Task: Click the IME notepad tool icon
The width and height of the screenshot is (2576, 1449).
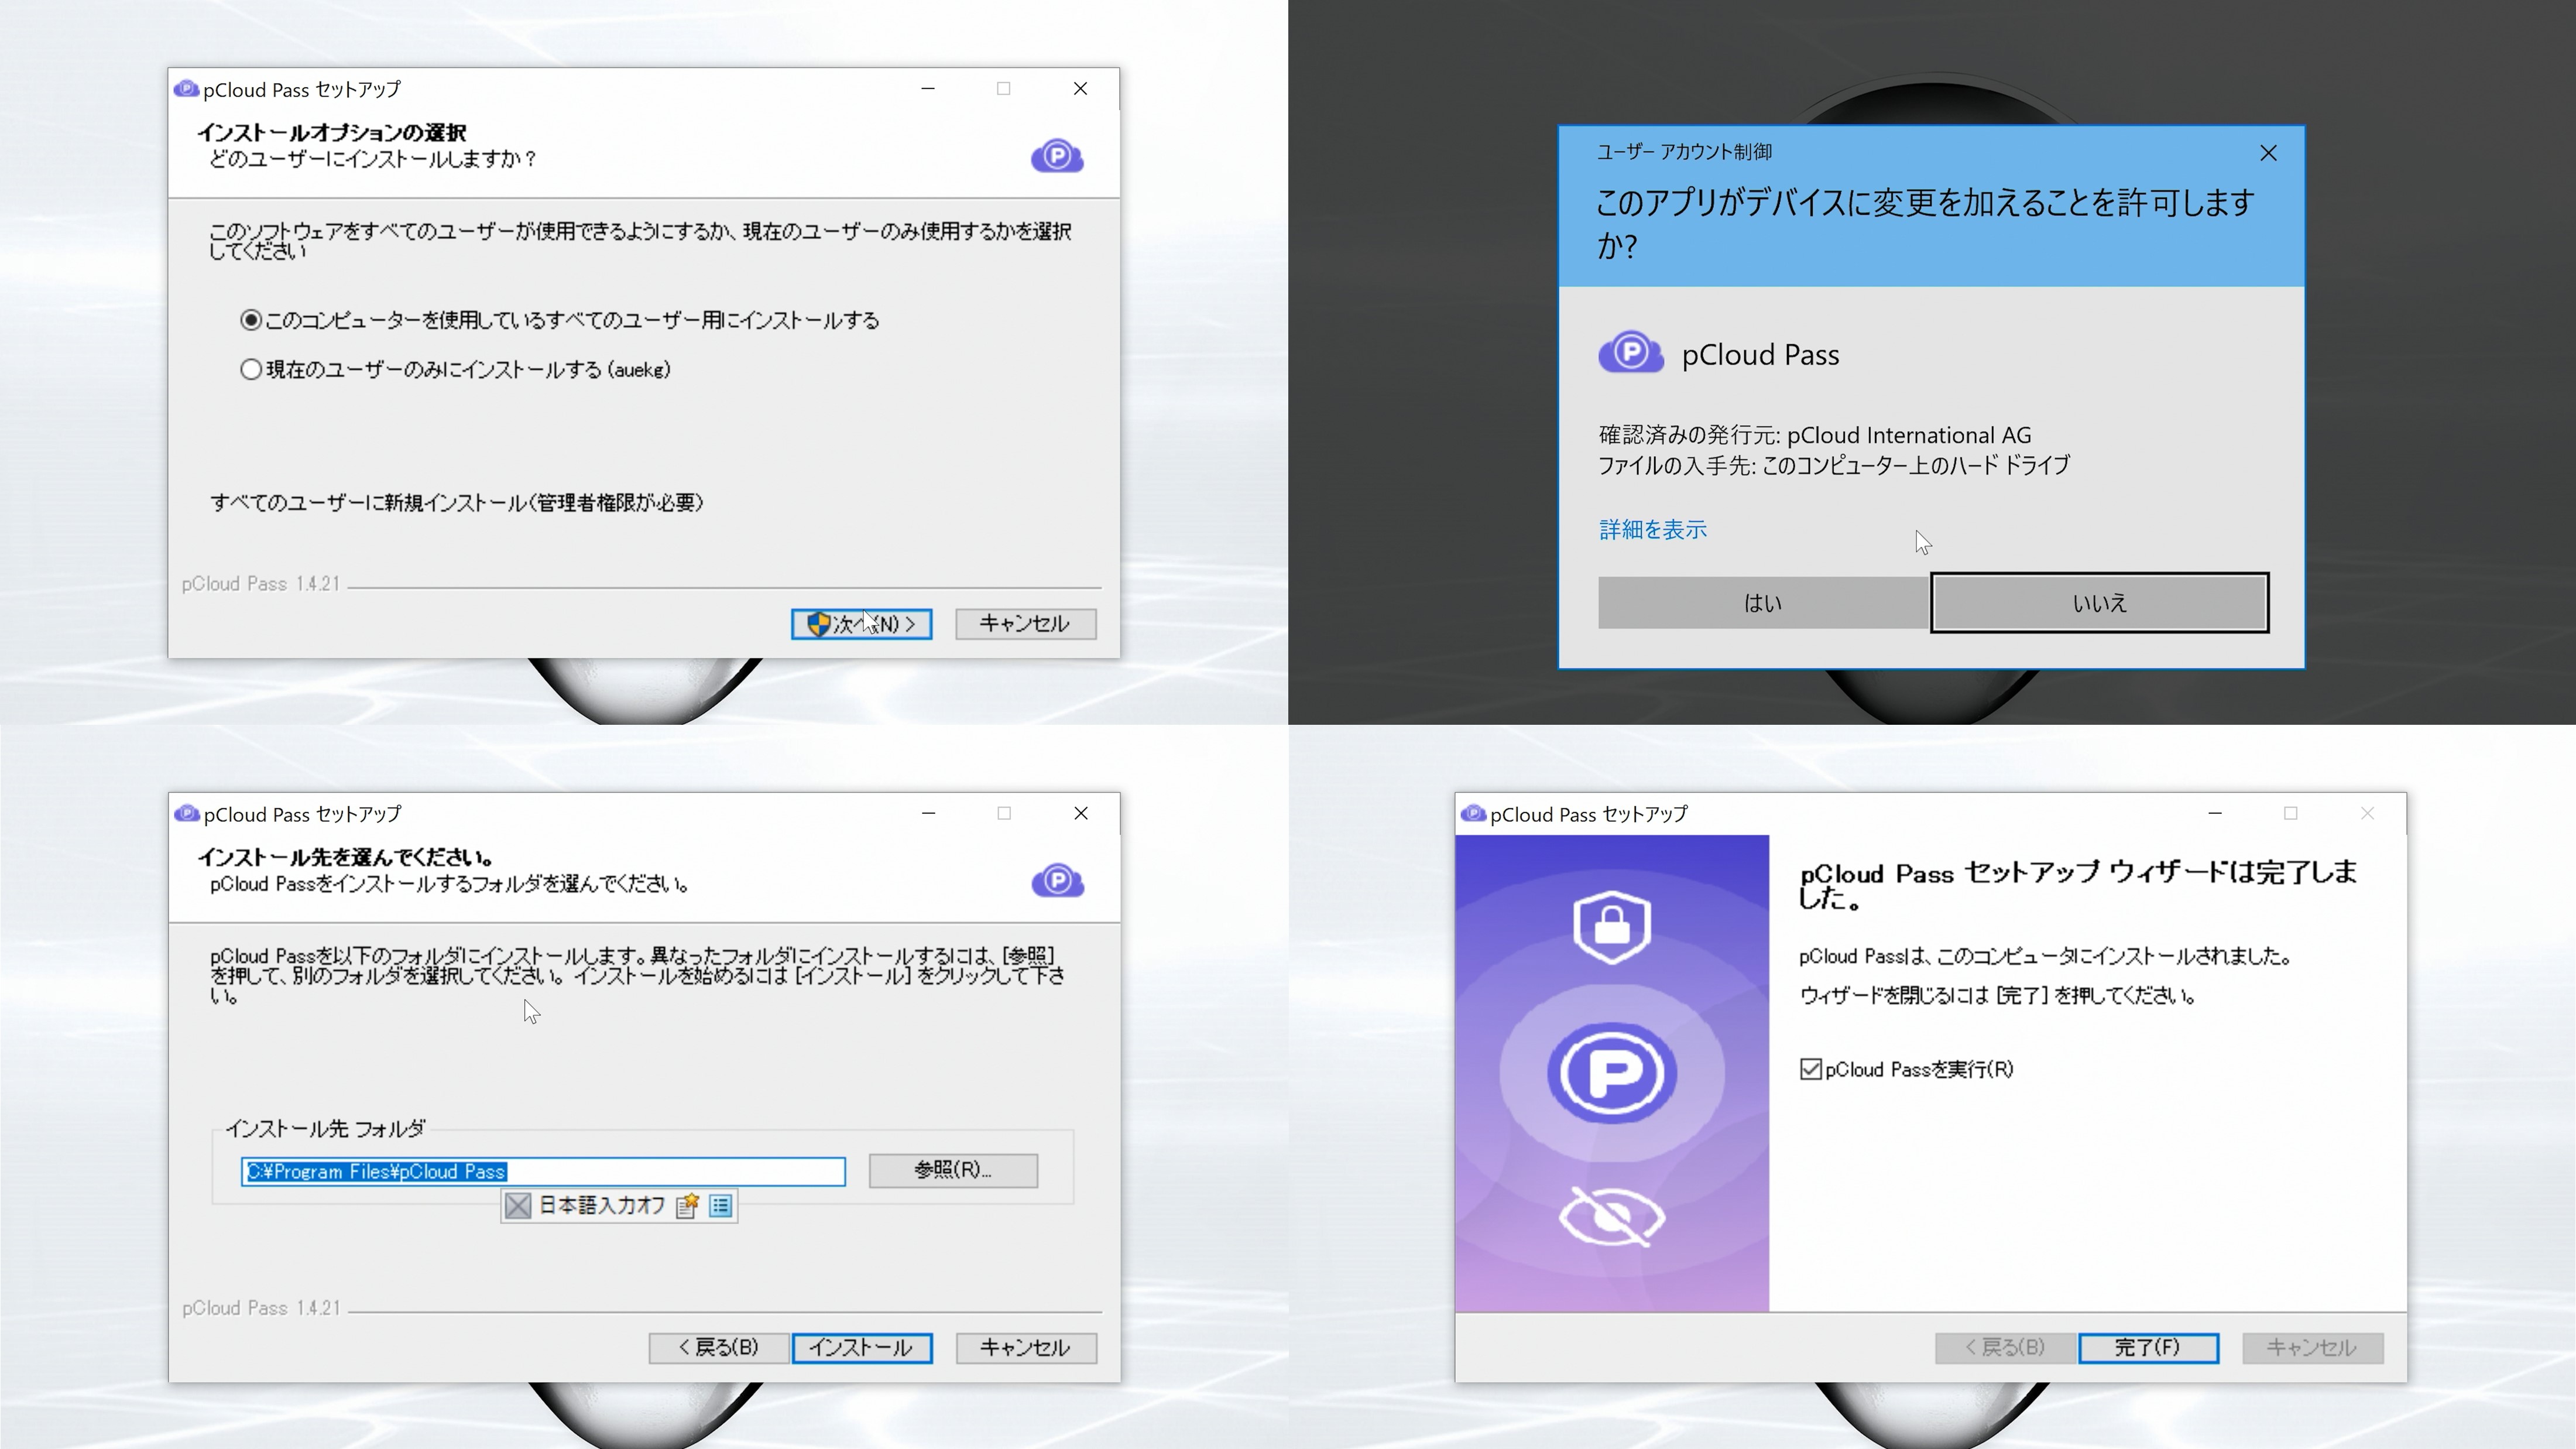Action: point(687,1206)
